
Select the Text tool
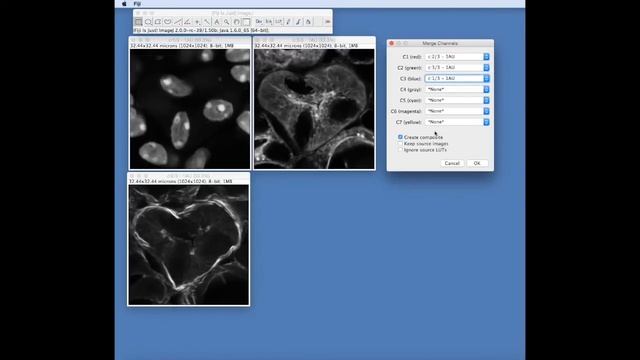217,22
